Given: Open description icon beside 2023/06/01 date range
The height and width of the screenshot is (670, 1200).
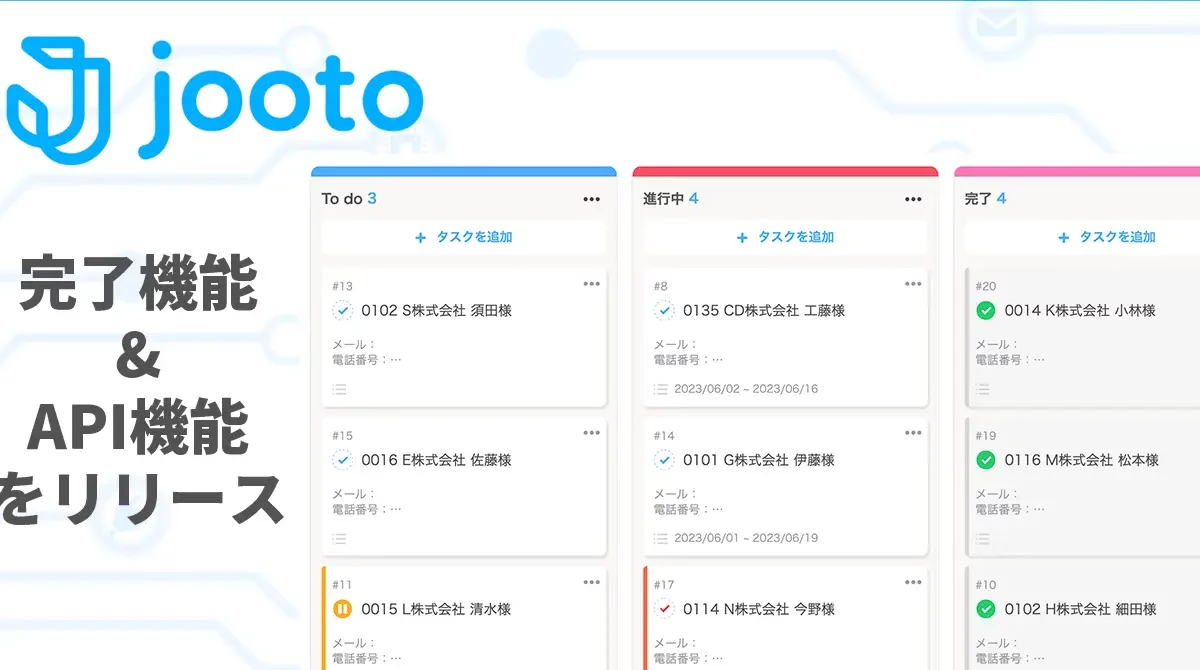Looking at the screenshot, I should tap(661, 538).
